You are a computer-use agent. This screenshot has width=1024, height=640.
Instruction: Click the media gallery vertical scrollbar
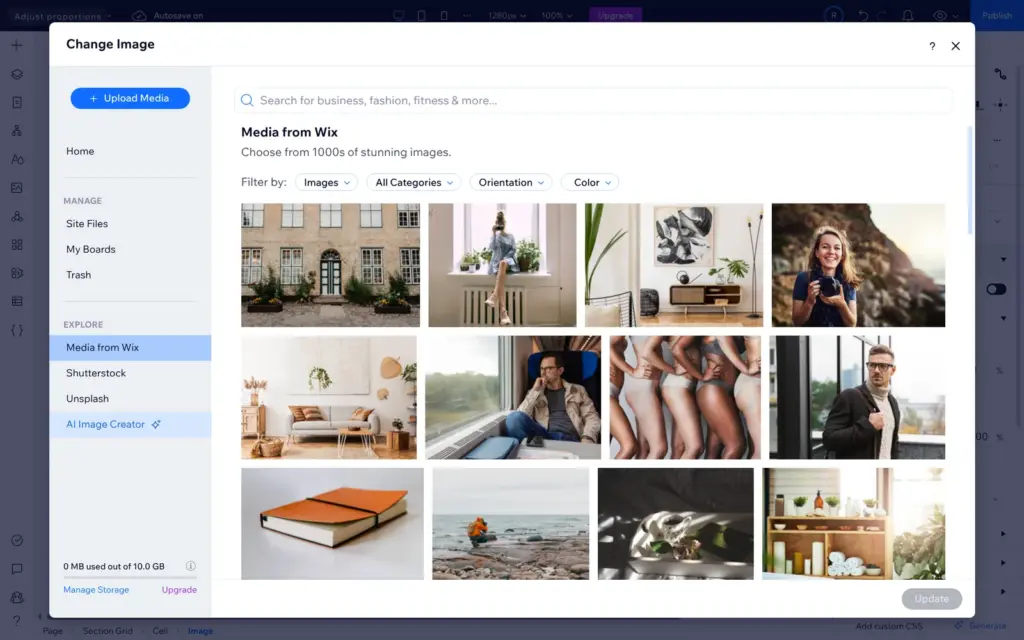970,180
